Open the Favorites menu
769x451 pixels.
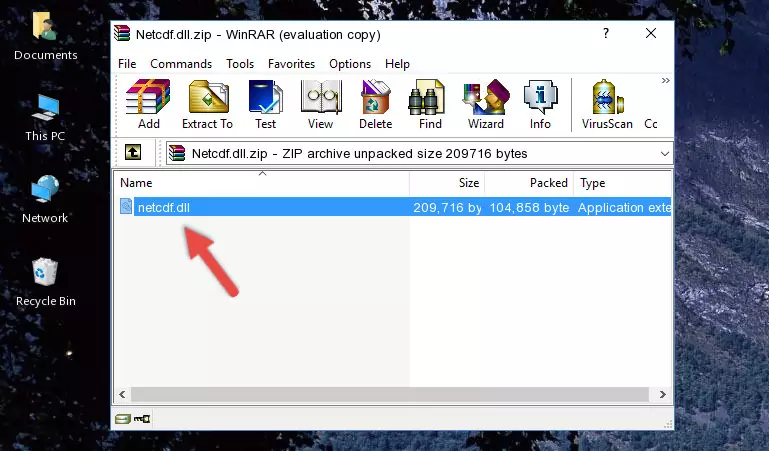click(x=291, y=64)
